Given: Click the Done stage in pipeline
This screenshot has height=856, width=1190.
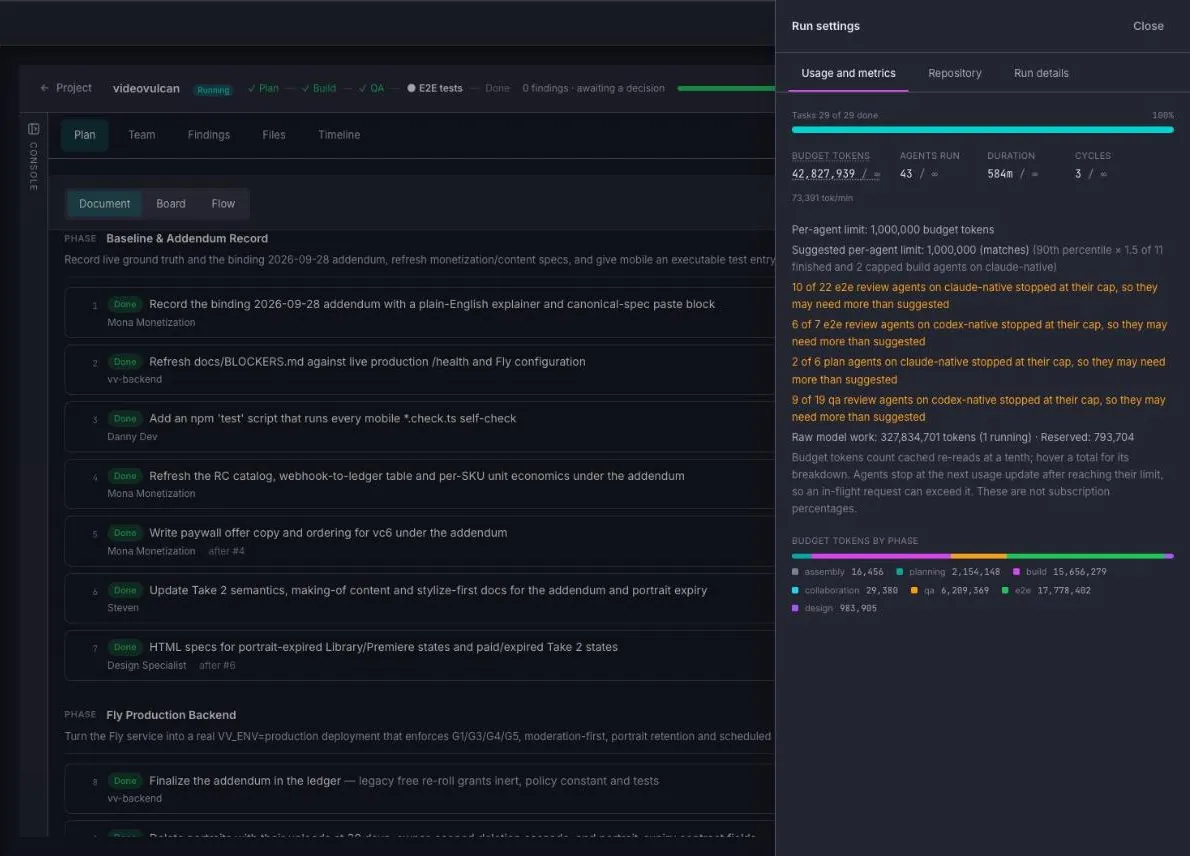Looking at the screenshot, I should pos(497,88).
